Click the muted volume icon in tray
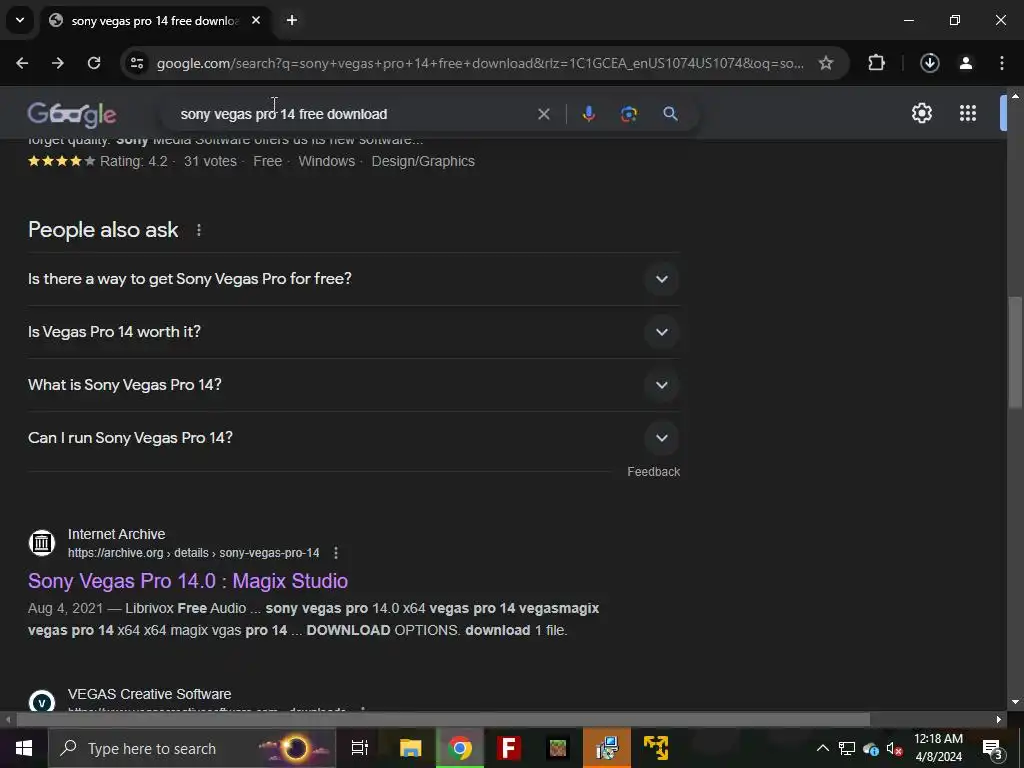1024x768 pixels. (895, 748)
